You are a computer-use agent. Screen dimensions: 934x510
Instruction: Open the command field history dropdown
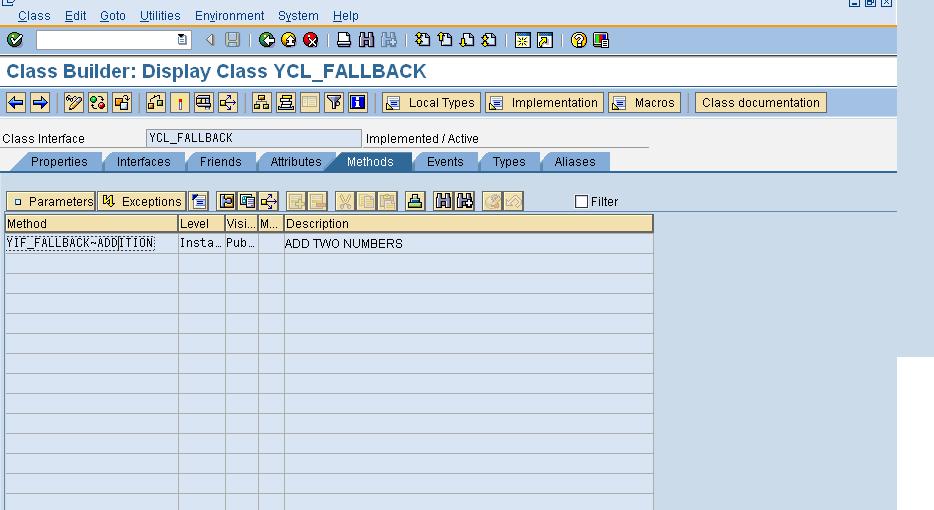(182, 40)
